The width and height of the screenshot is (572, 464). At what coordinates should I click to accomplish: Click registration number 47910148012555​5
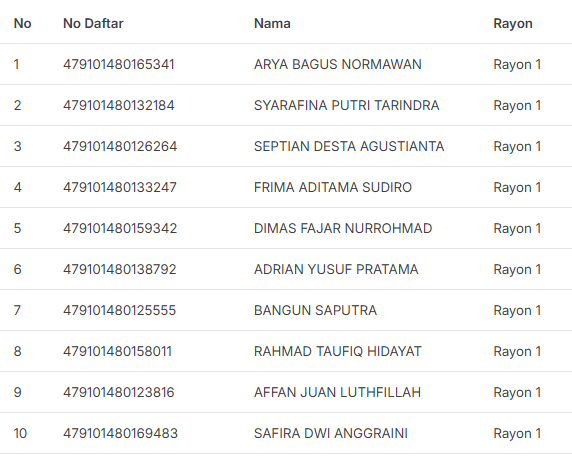pos(120,310)
